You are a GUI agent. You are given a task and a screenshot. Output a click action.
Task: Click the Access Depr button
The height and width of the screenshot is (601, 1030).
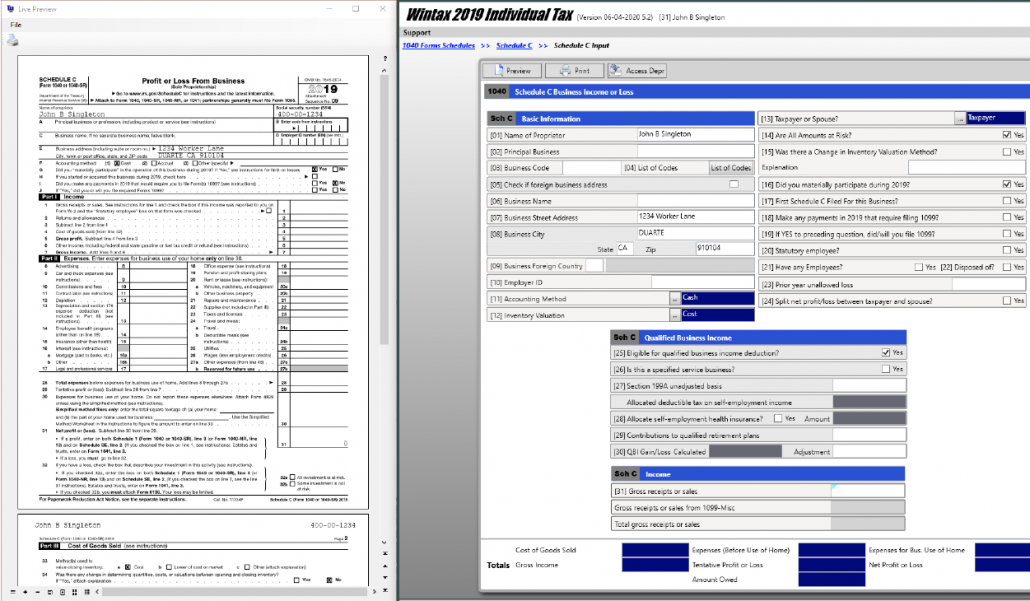pos(637,70)
